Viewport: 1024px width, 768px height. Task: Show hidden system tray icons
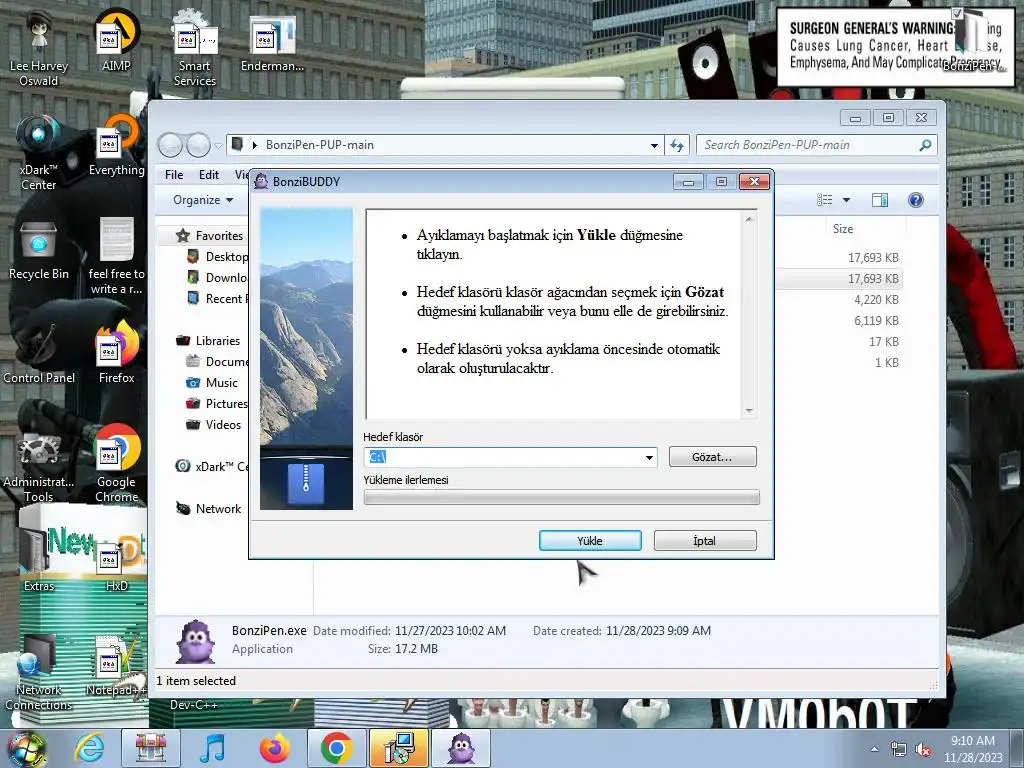[x=874, y=749]
